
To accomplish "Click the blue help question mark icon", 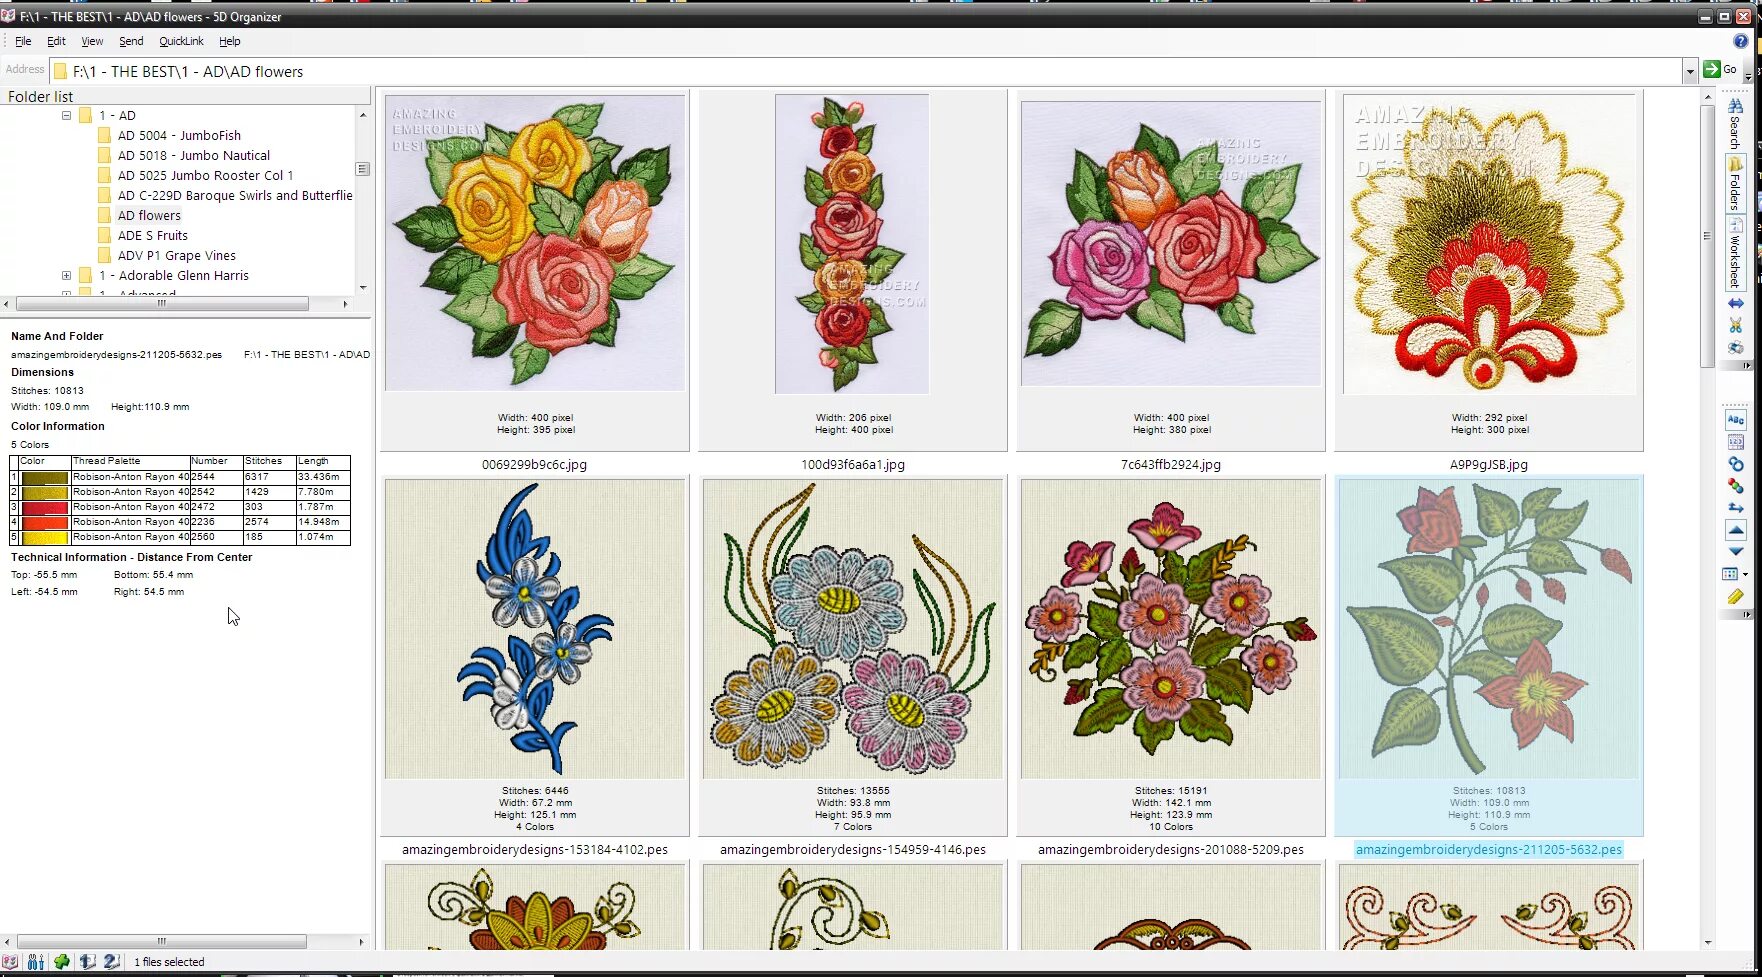I will pyautogui.click(x=1741, y=41).
